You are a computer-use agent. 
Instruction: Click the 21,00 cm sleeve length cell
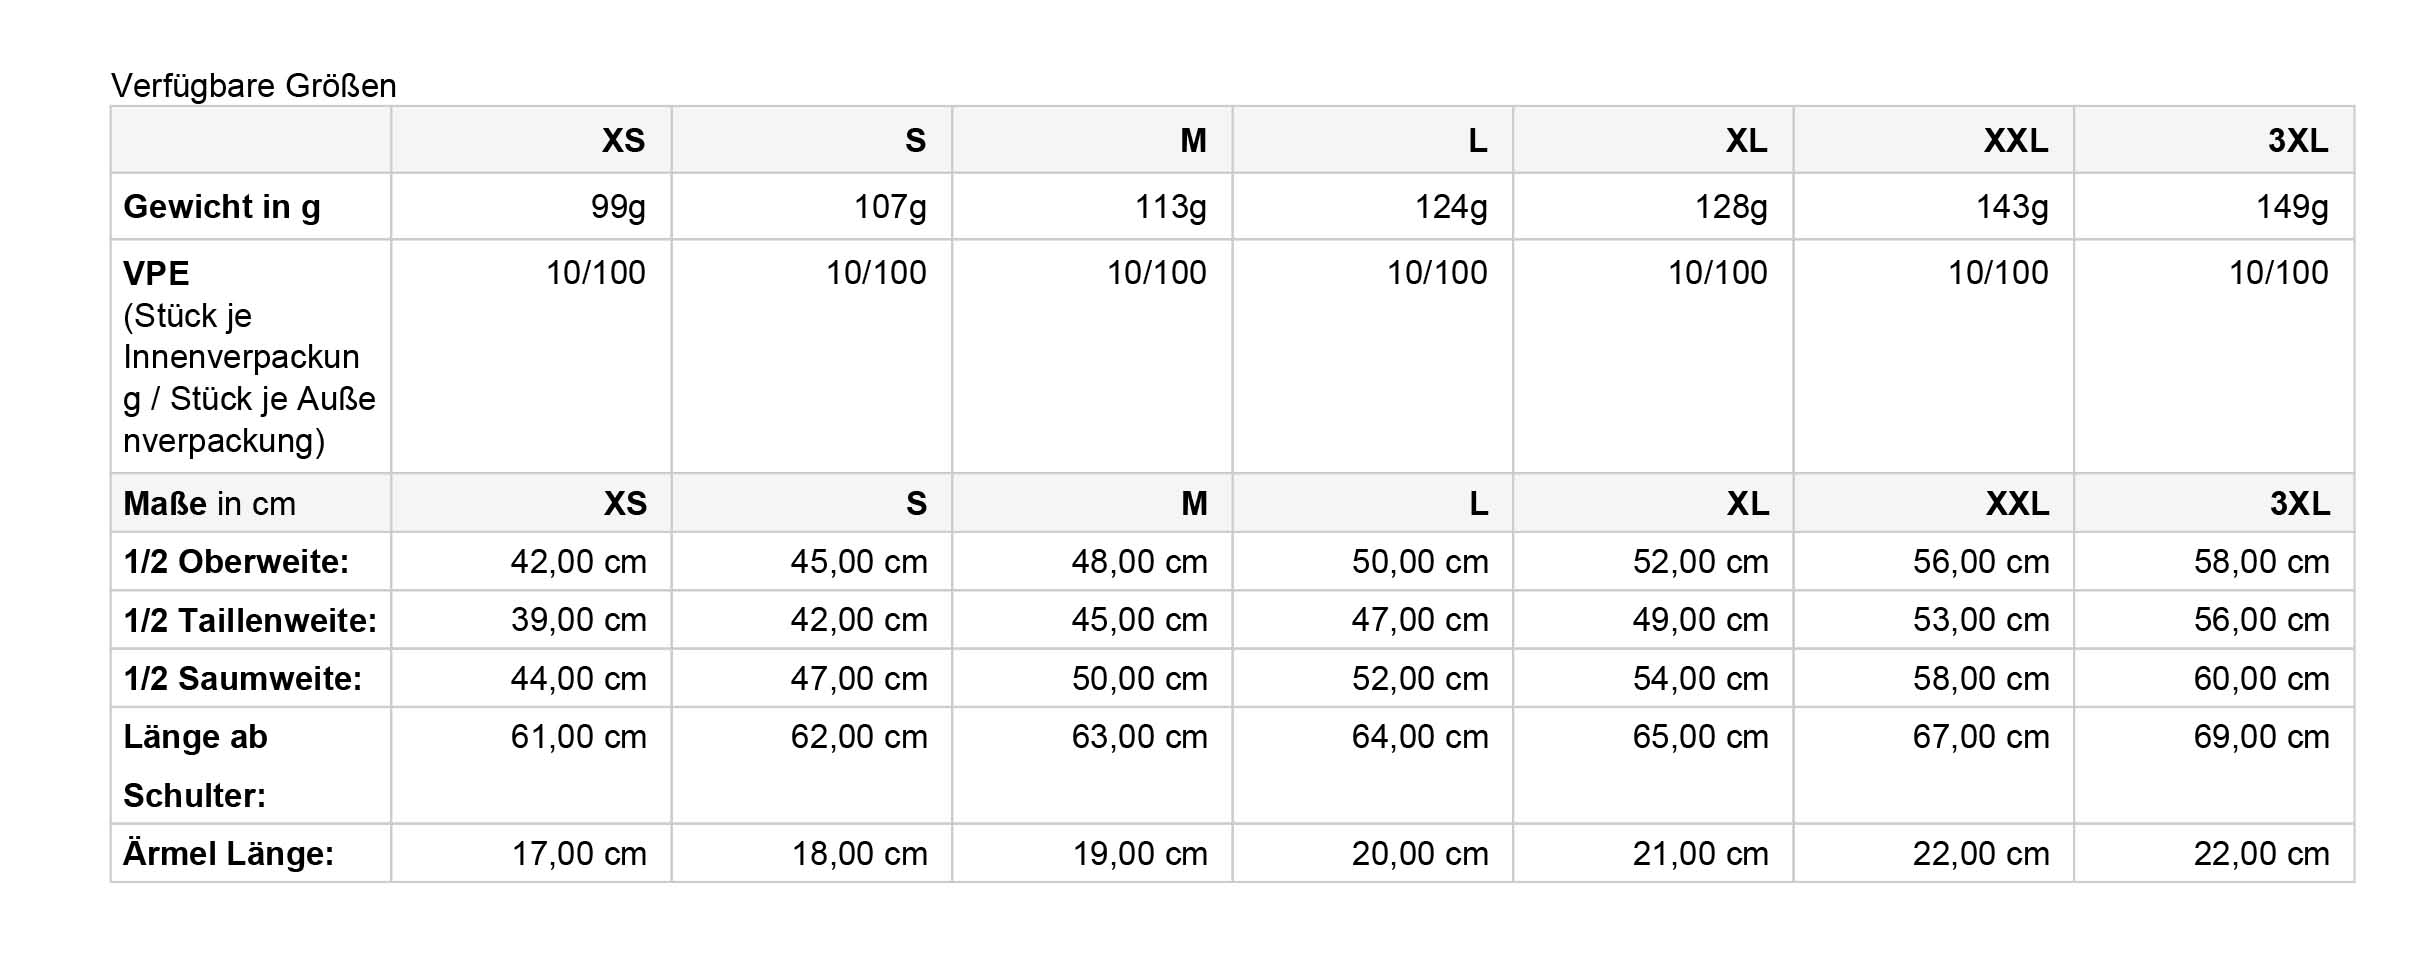(x=1700, y=854)
